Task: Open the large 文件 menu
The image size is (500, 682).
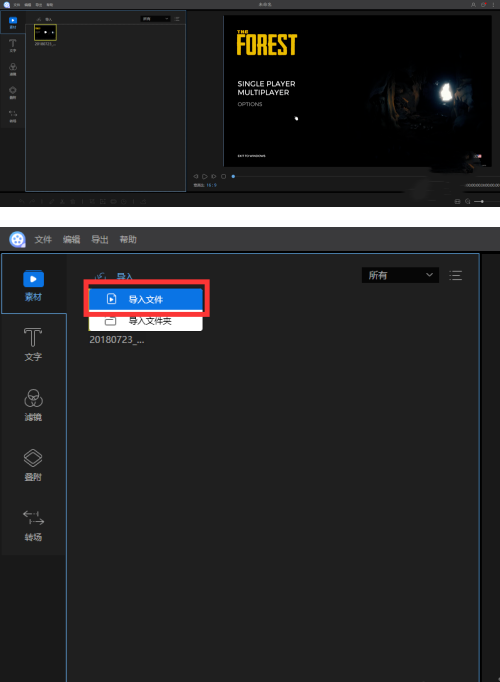Action: tap(43, 239)
